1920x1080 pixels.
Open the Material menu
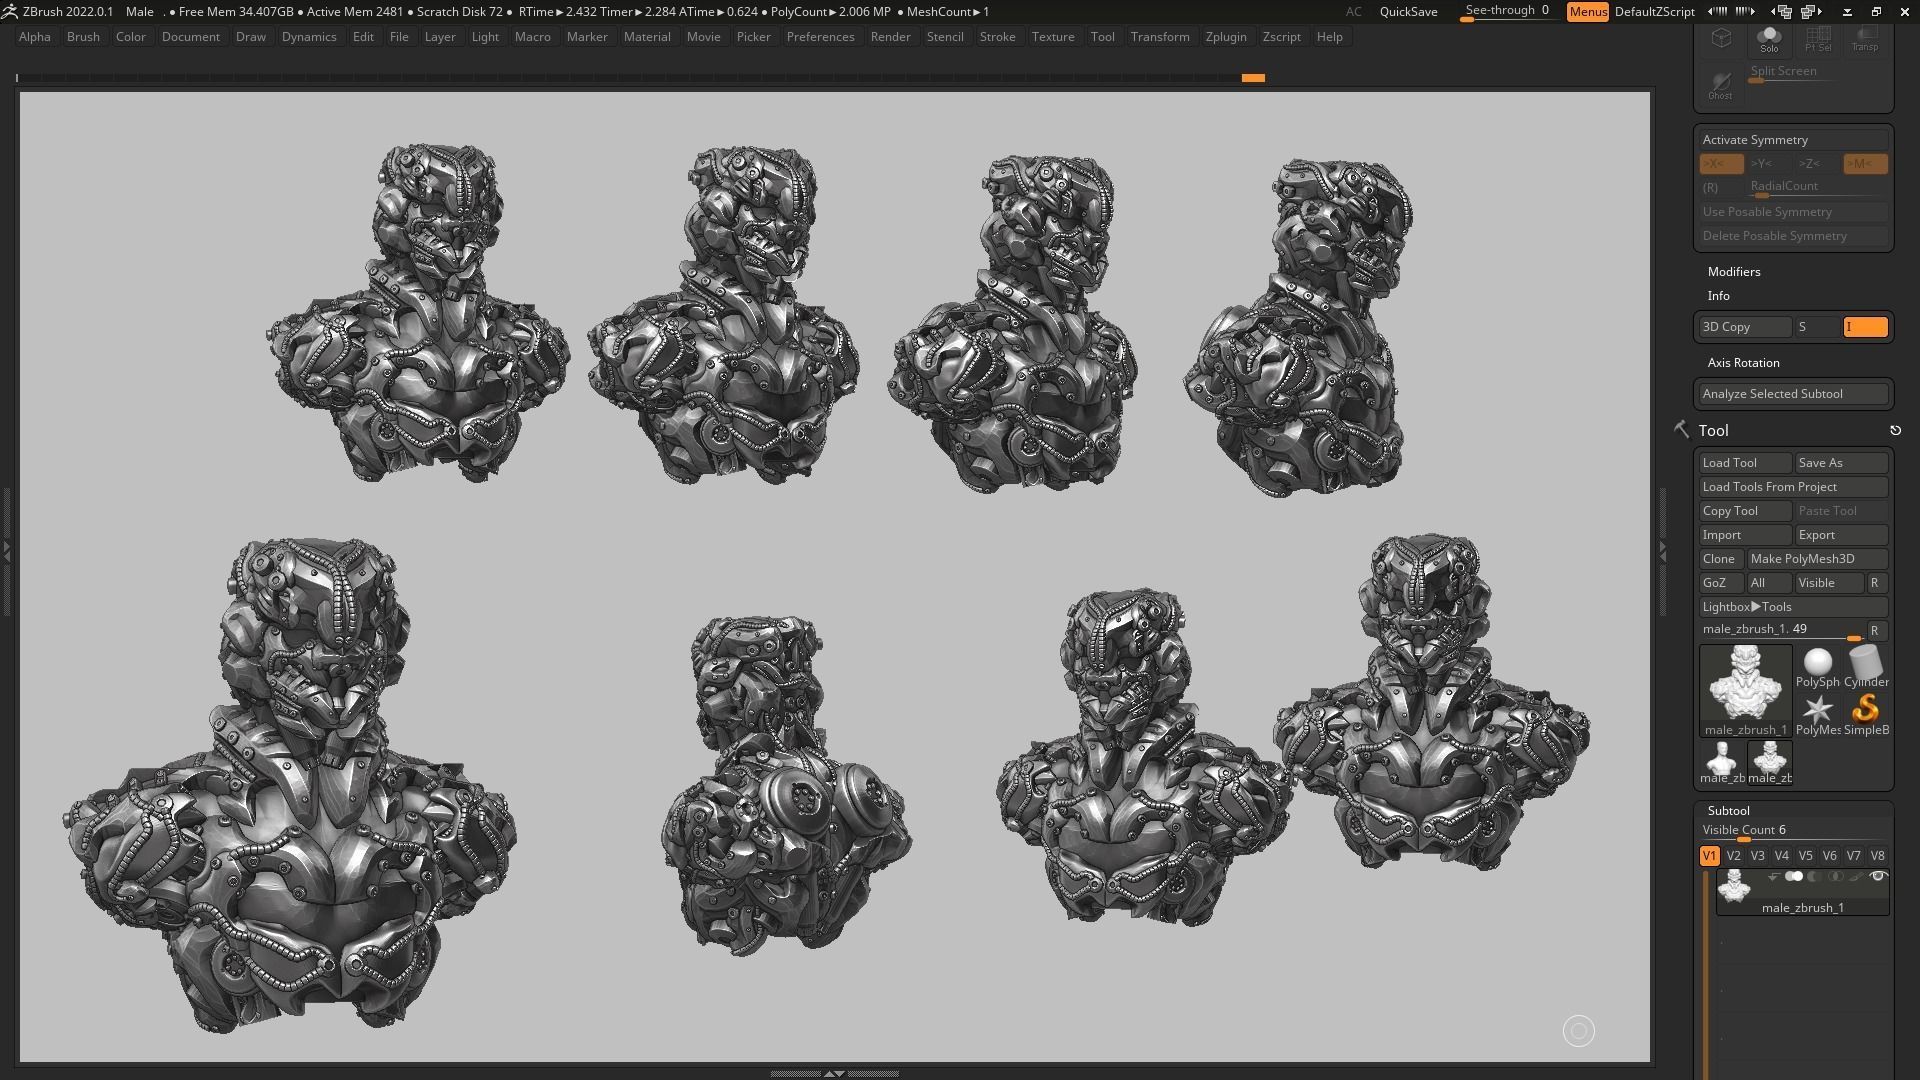click(646, 37)
